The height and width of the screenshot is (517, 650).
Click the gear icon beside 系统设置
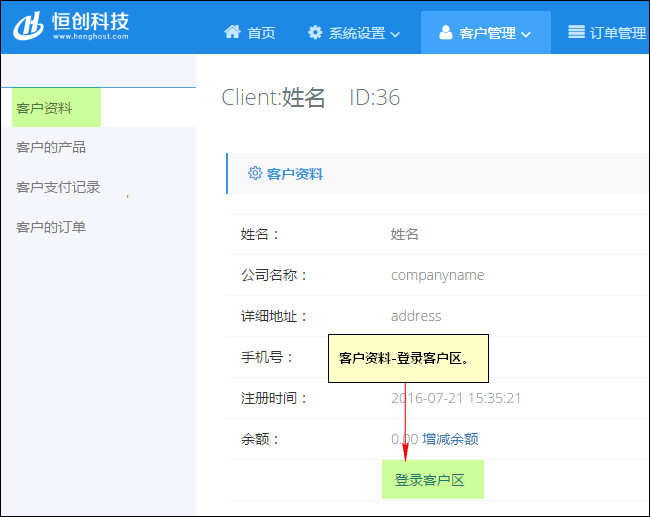point(315,33)
